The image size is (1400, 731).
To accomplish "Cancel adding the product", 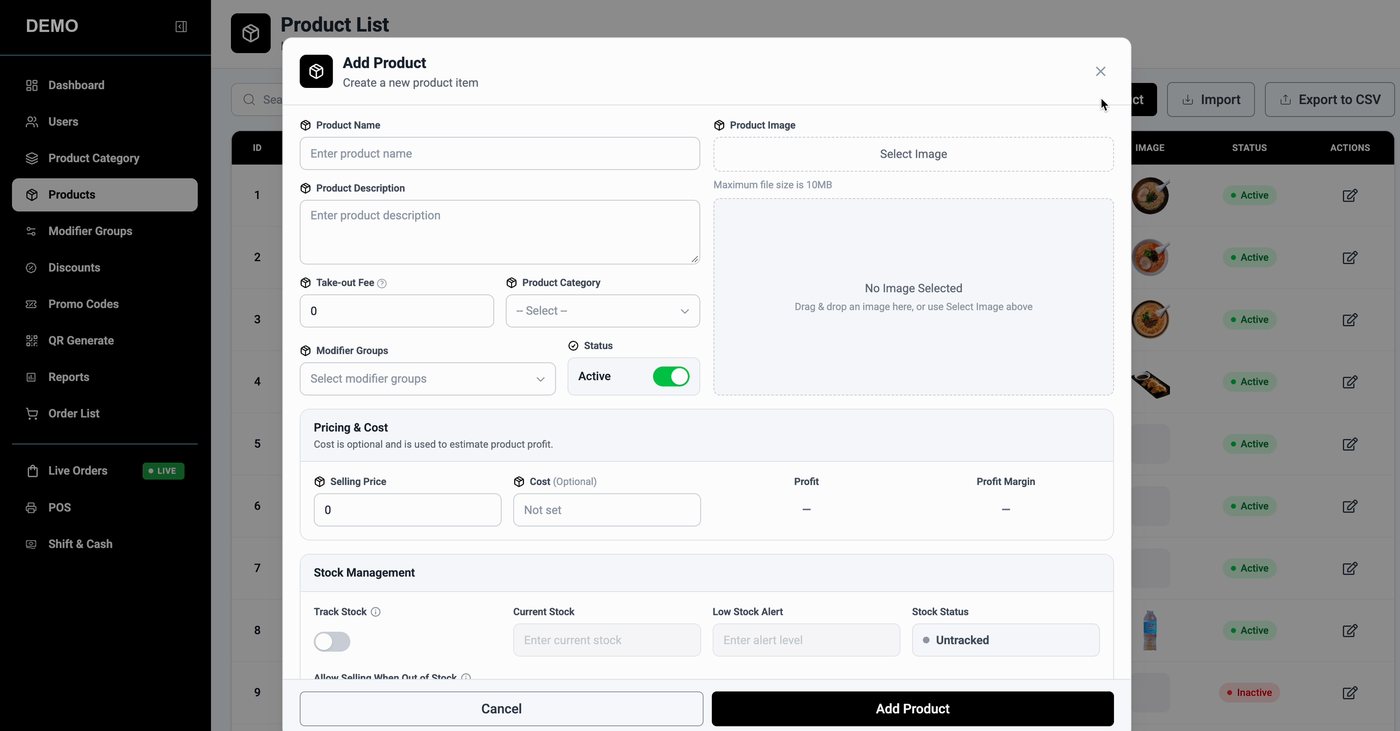I will 501,709.
